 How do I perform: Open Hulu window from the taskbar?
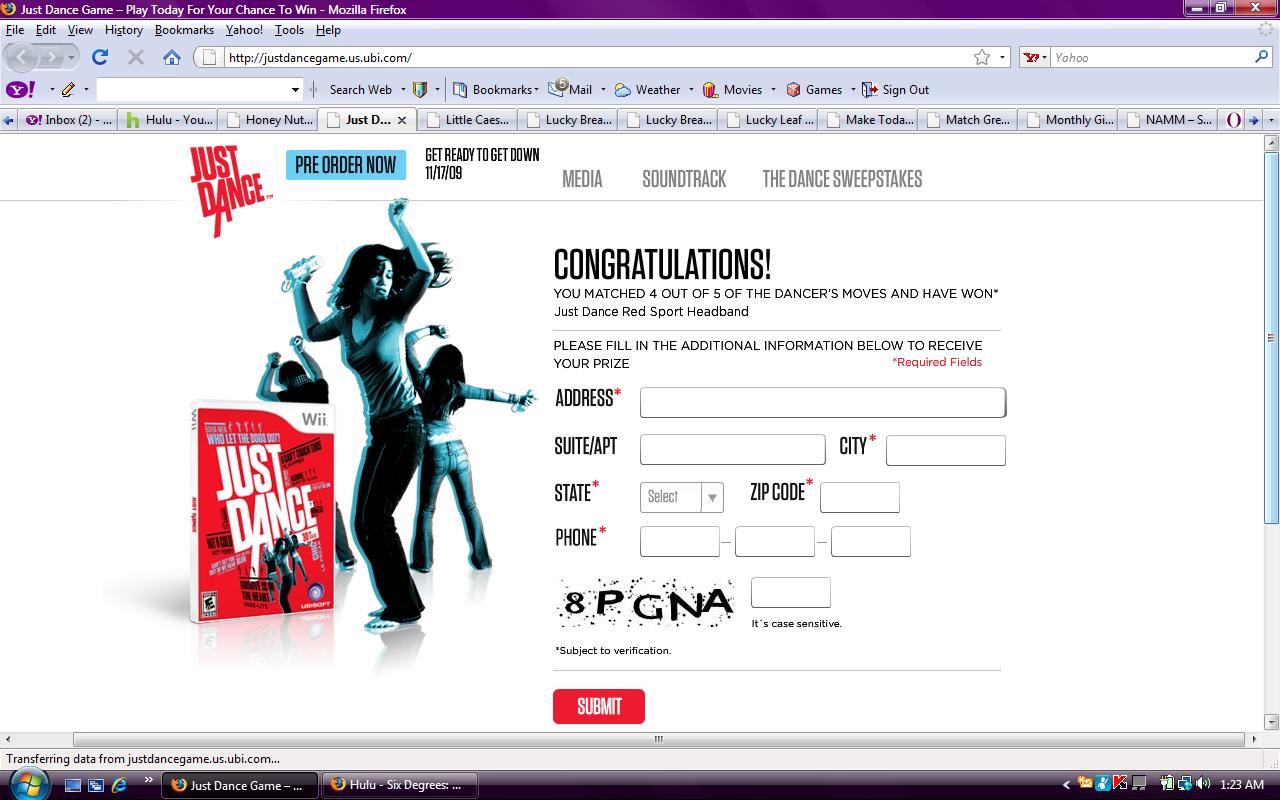(396, 785)
